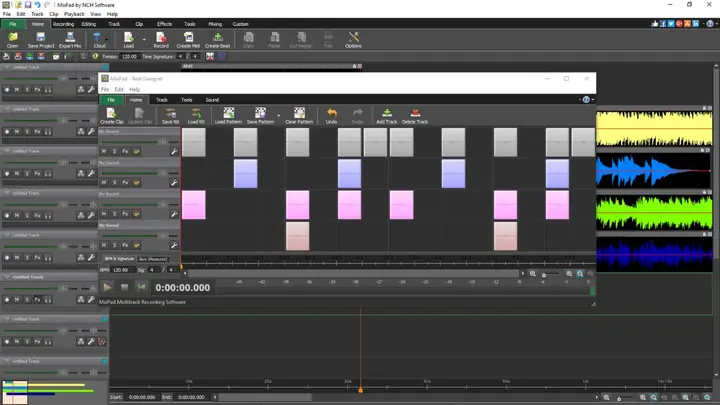Open the Beat Designer help dropdown arrow
The height and width of the screenshot is (405, 720).
593,100
